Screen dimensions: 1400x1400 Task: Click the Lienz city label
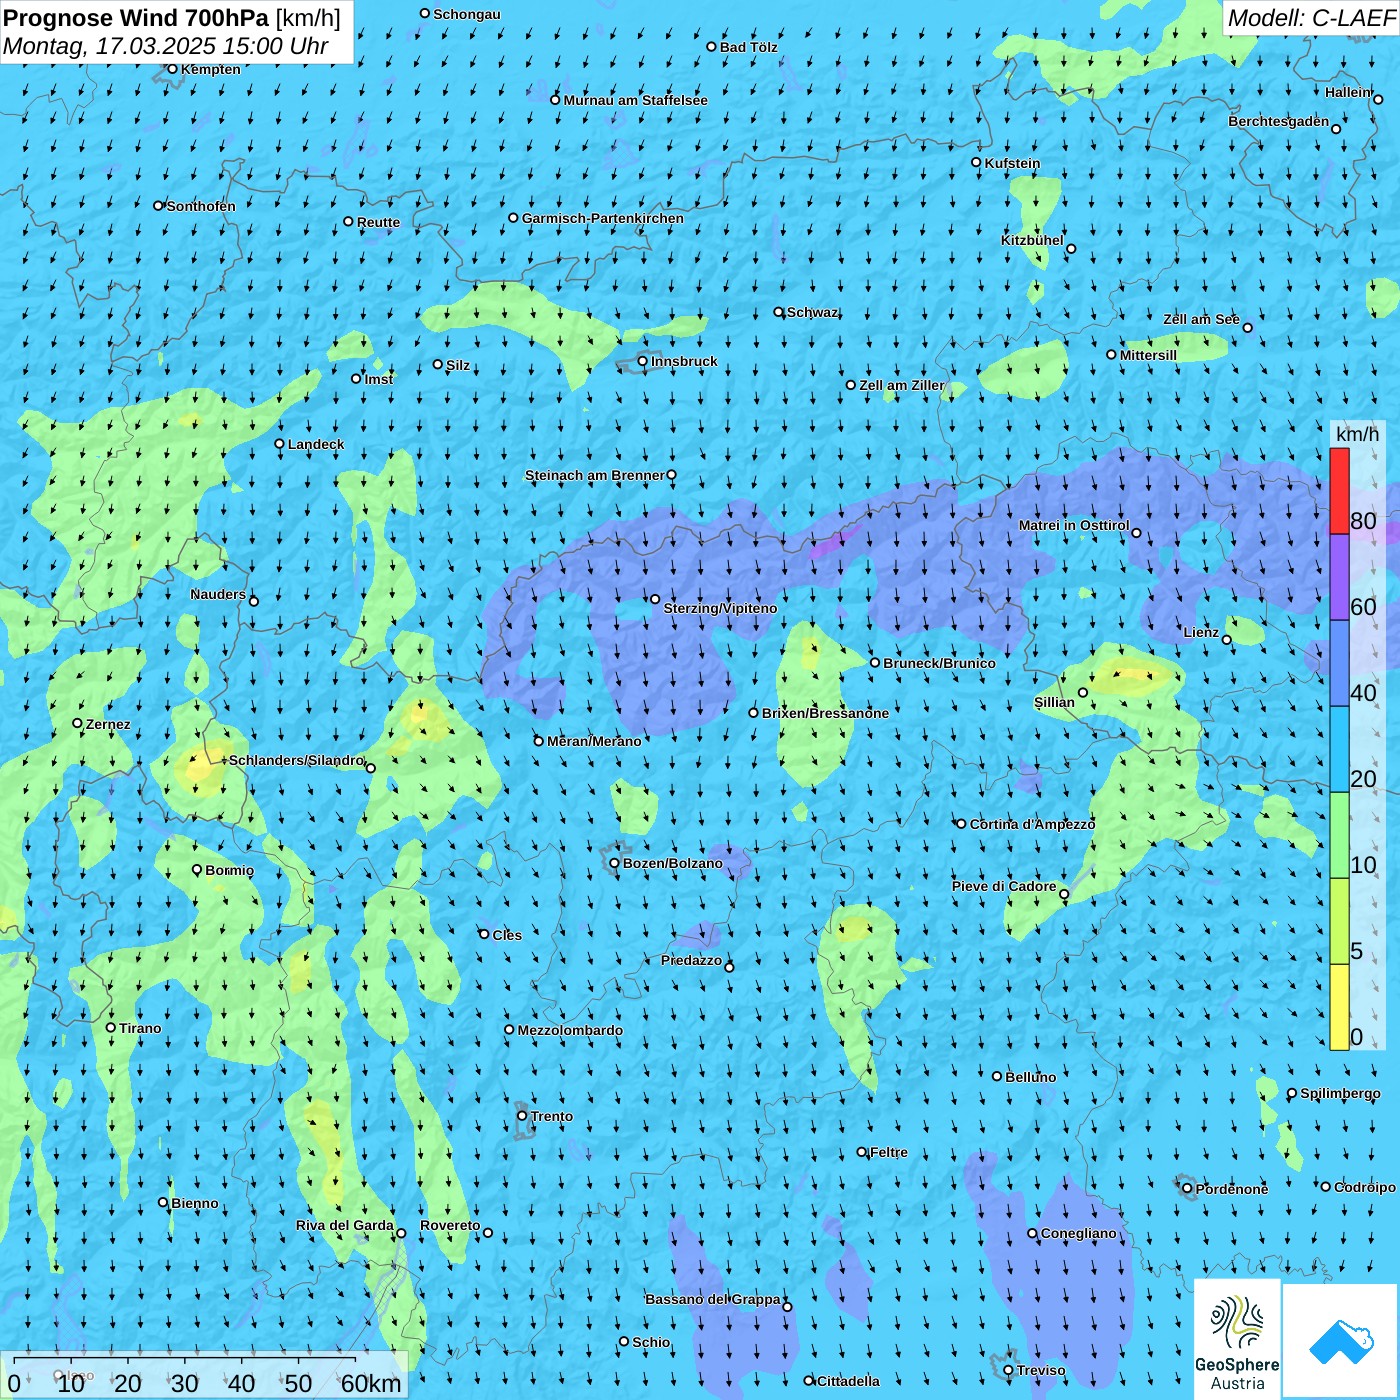point(1201,632)
